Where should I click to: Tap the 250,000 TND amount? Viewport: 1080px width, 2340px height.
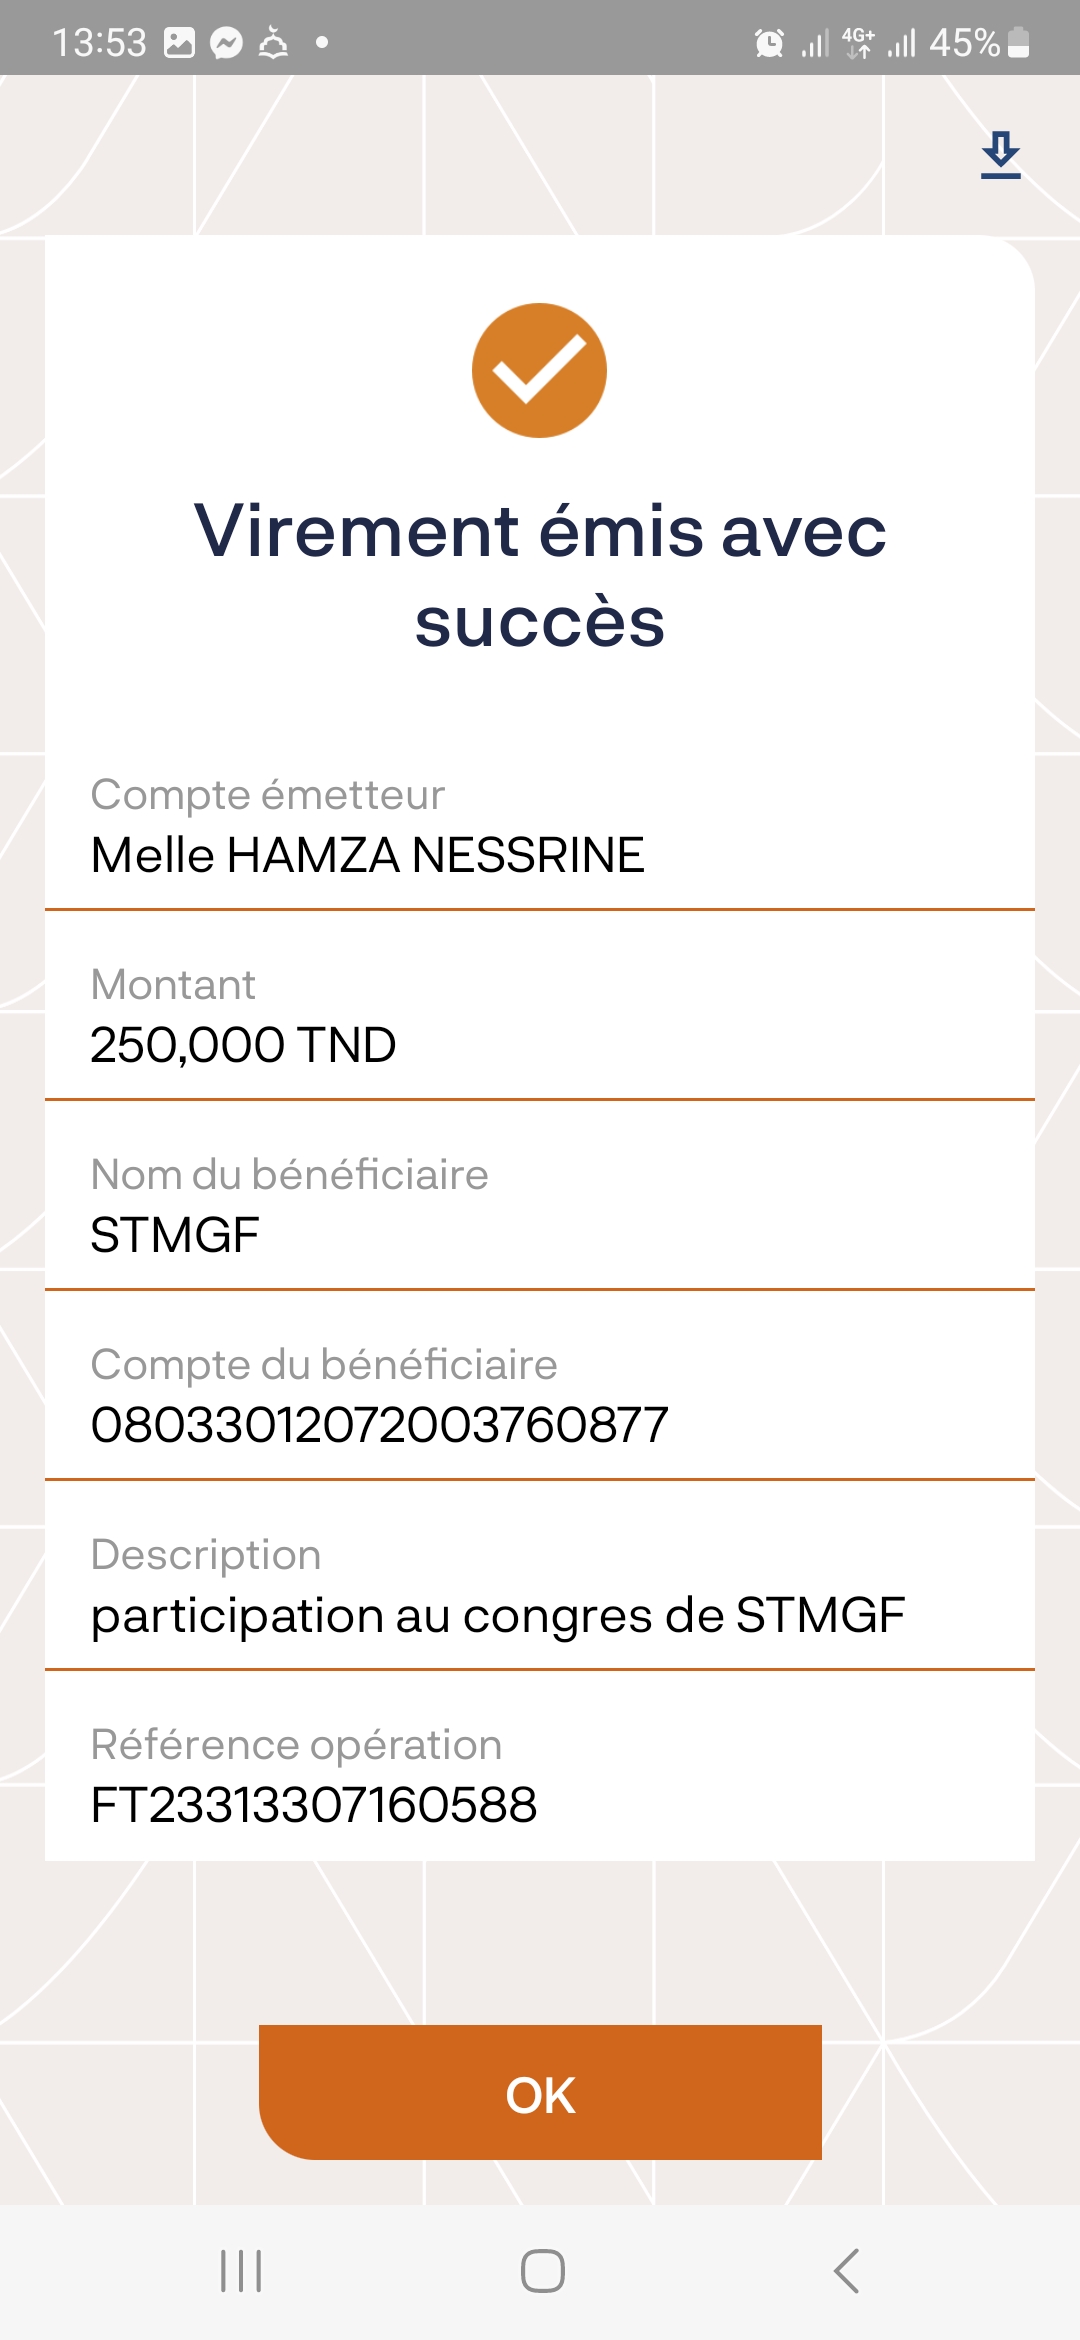click(243, 1046)
